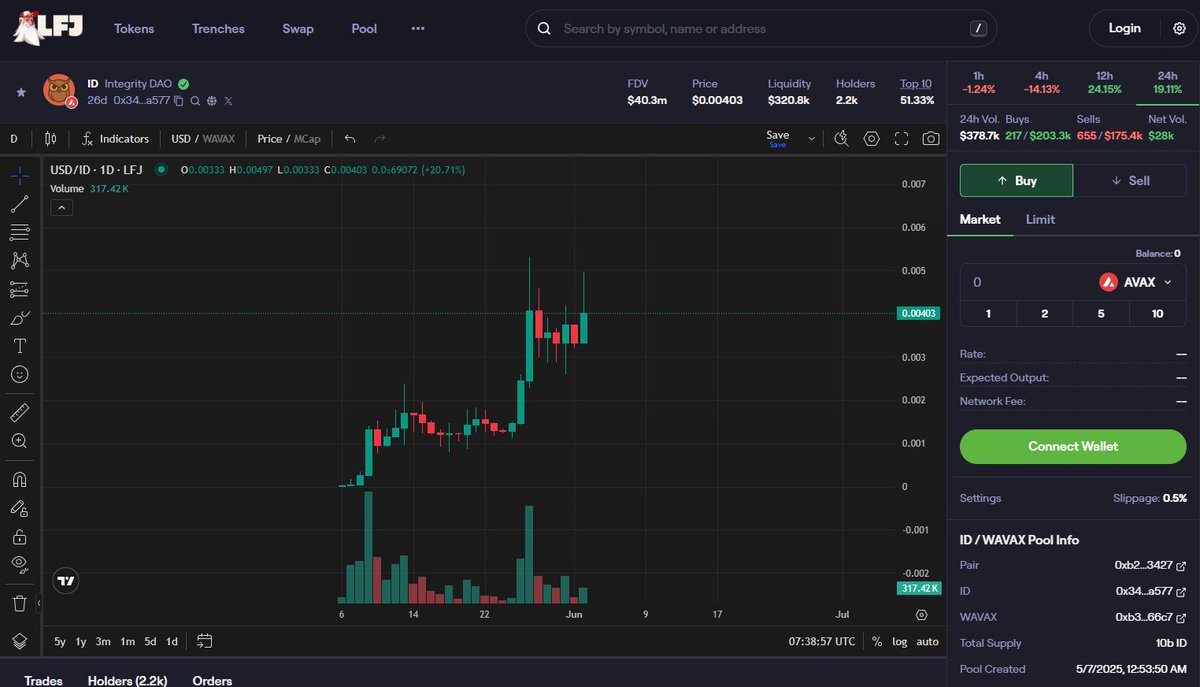Open the Pool page
The height and width of the screenshot is (687, 1200).
coord(364,28)
